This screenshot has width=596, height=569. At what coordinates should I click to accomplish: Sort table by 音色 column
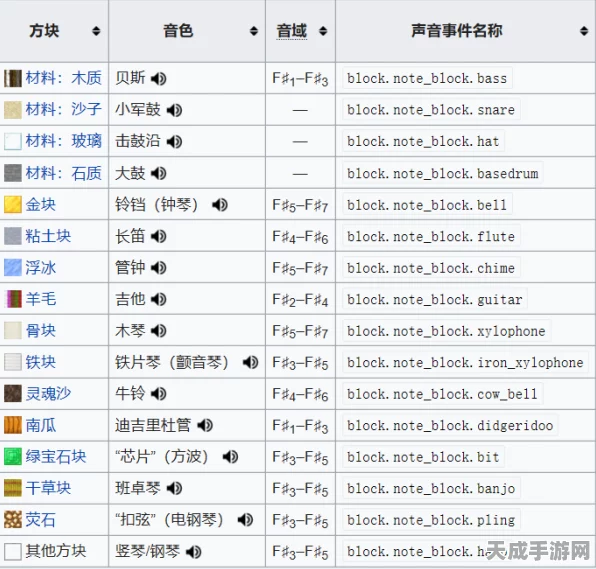pos(254,31)
